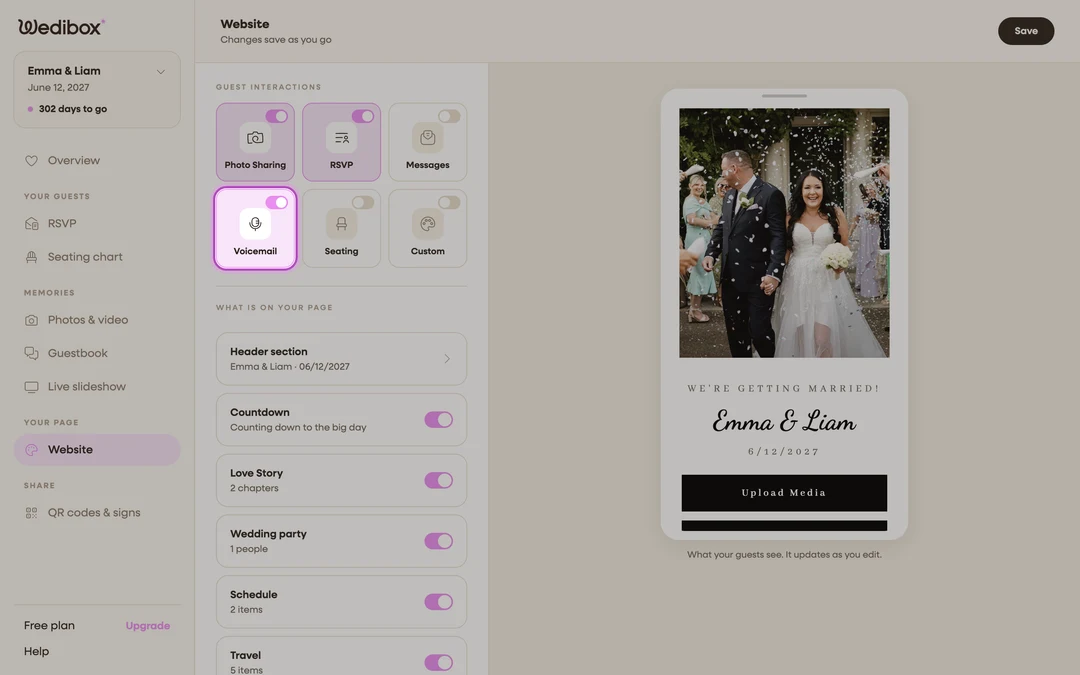The height and width of the screenshot is (675, 1080).
Task: Click the phone preview top handle bar
Action: [x=784, y=96]
